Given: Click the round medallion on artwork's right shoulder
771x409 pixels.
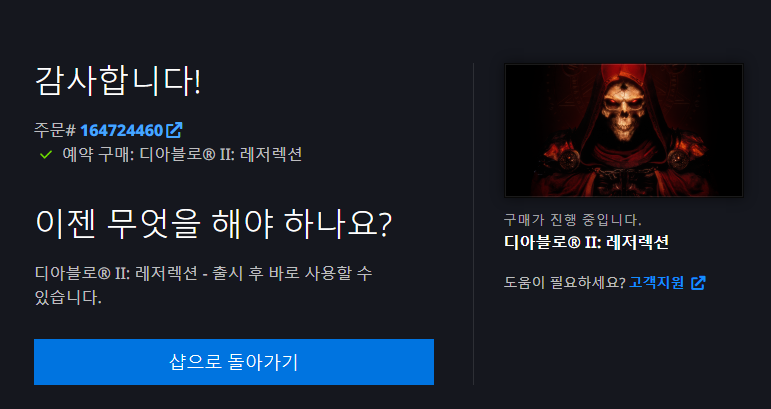Looking at the screenshot, I should [x=679, y=159].
